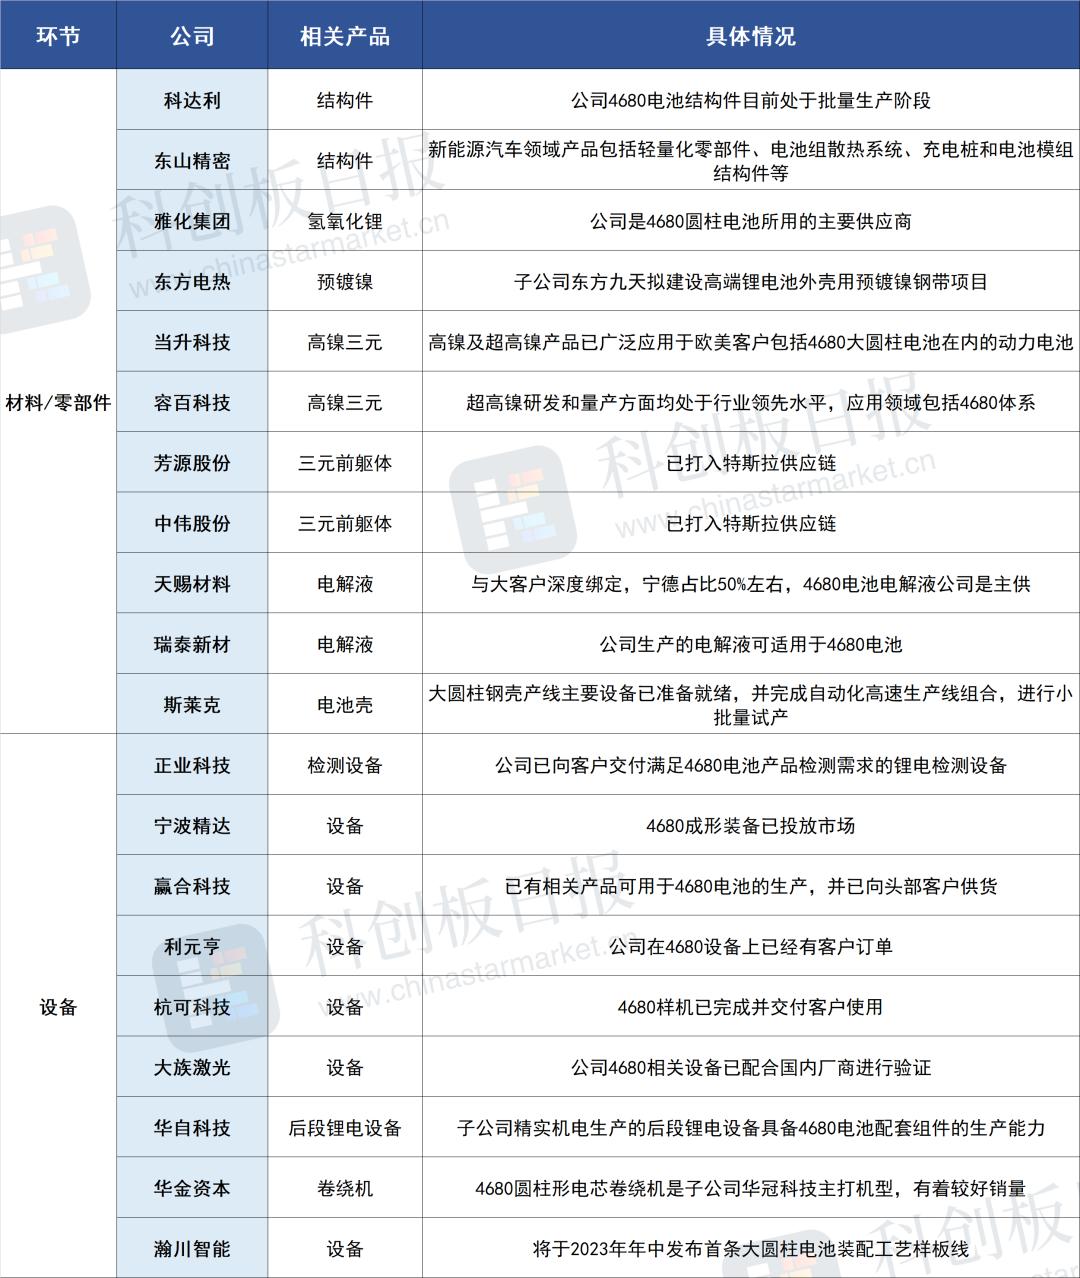The width and height of the screenshot is (1080, 1278).
Task: Click company name 赢合科技
Action: pos(192,886)
